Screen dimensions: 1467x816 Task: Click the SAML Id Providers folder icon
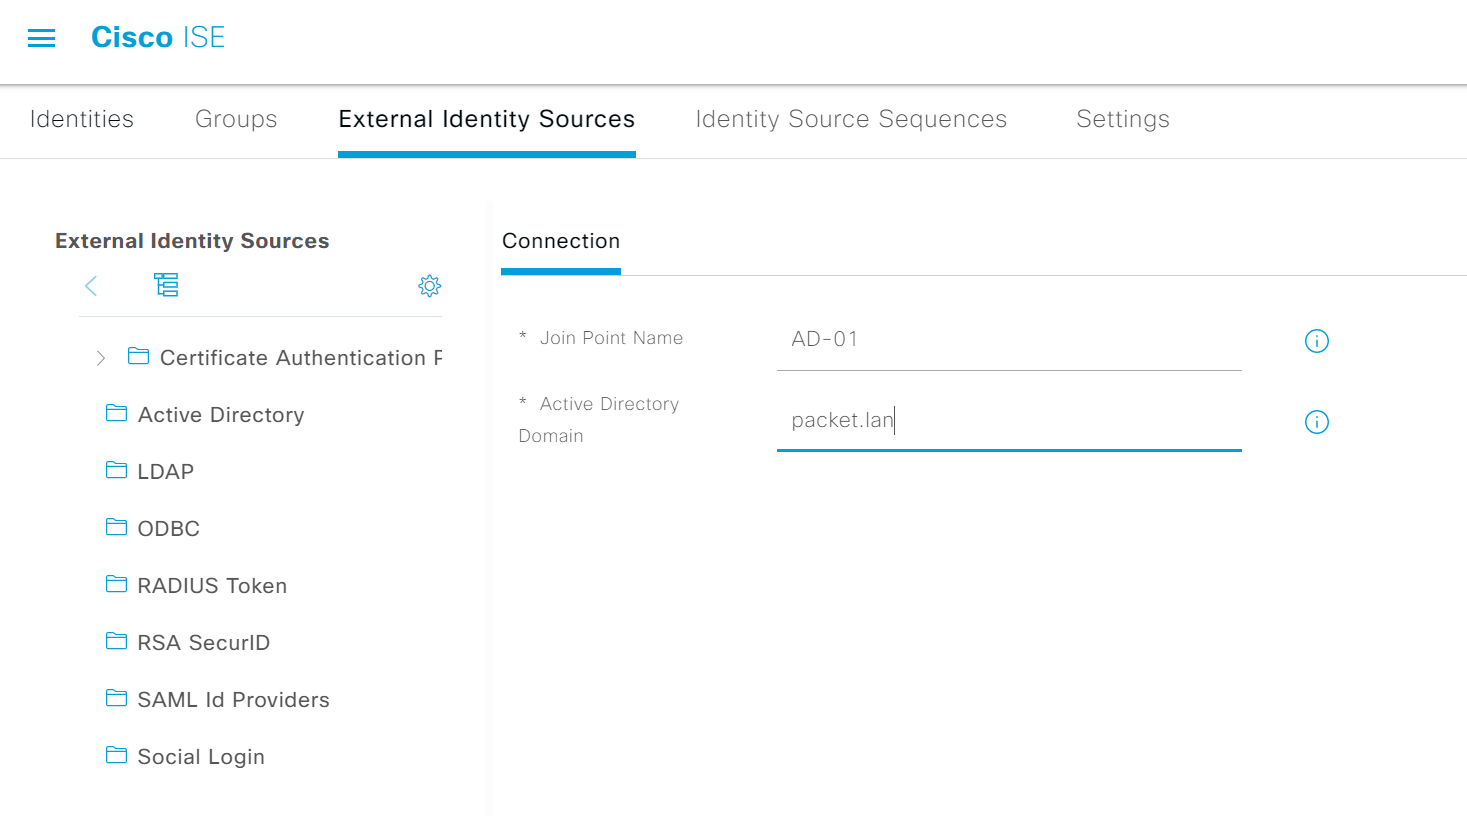[117, 698]
